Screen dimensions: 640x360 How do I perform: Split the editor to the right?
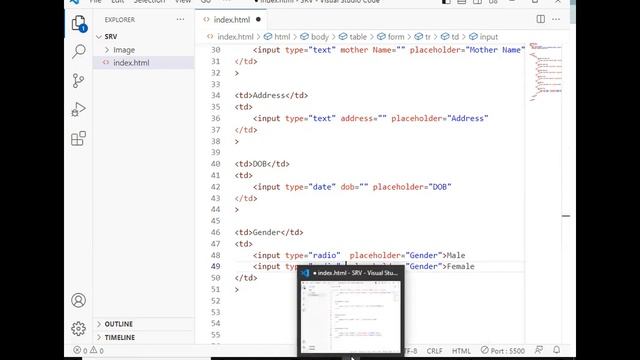coord(540,19)
